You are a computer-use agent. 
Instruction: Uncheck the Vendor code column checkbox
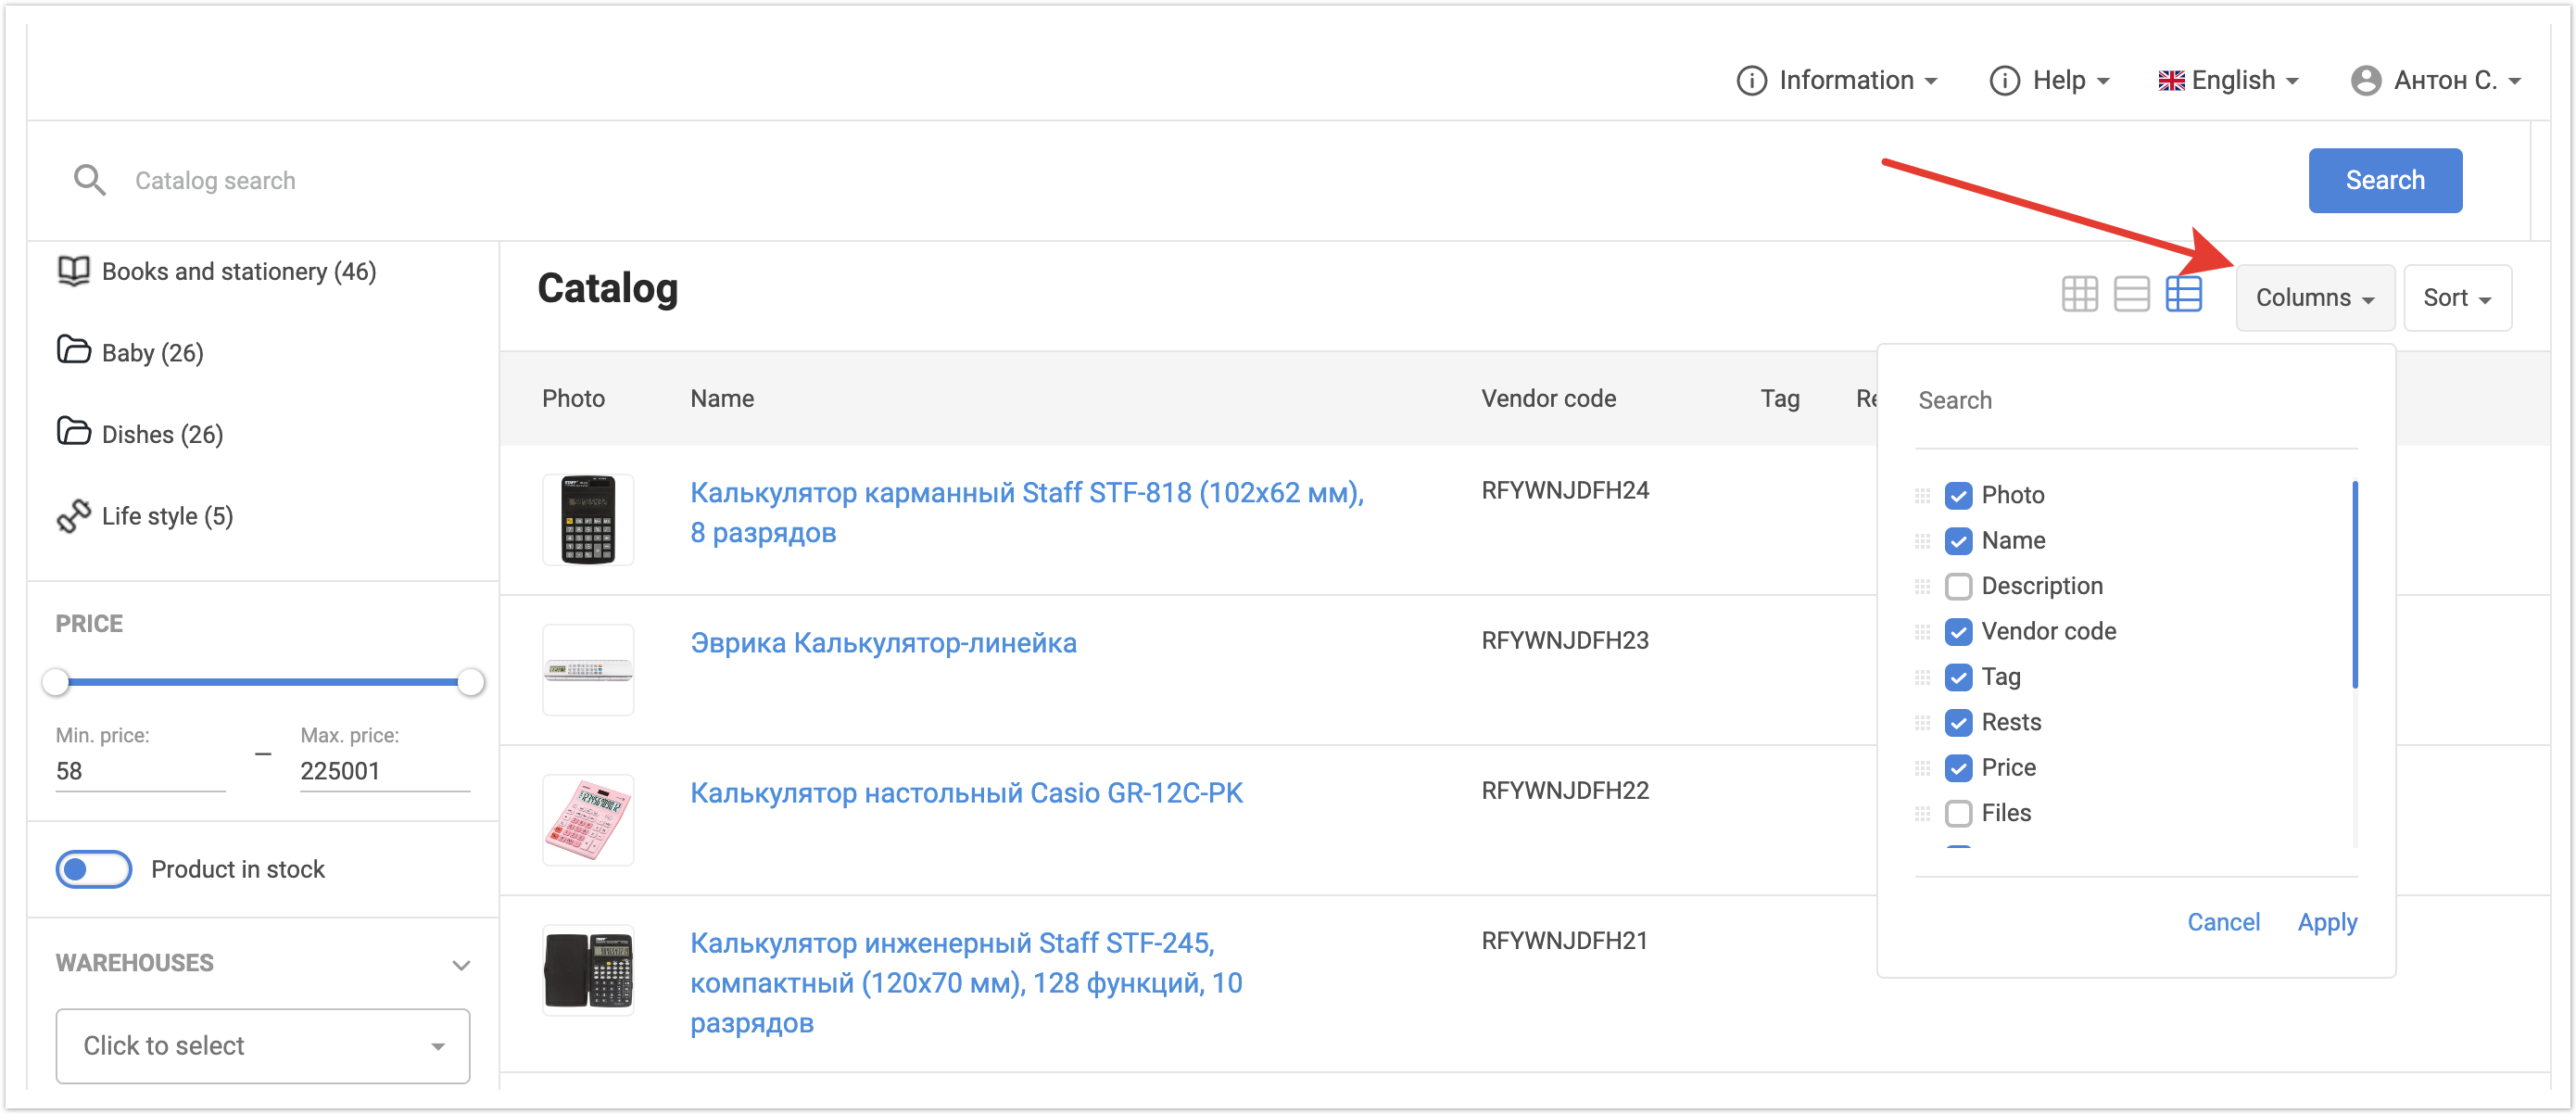[1958, 631]
